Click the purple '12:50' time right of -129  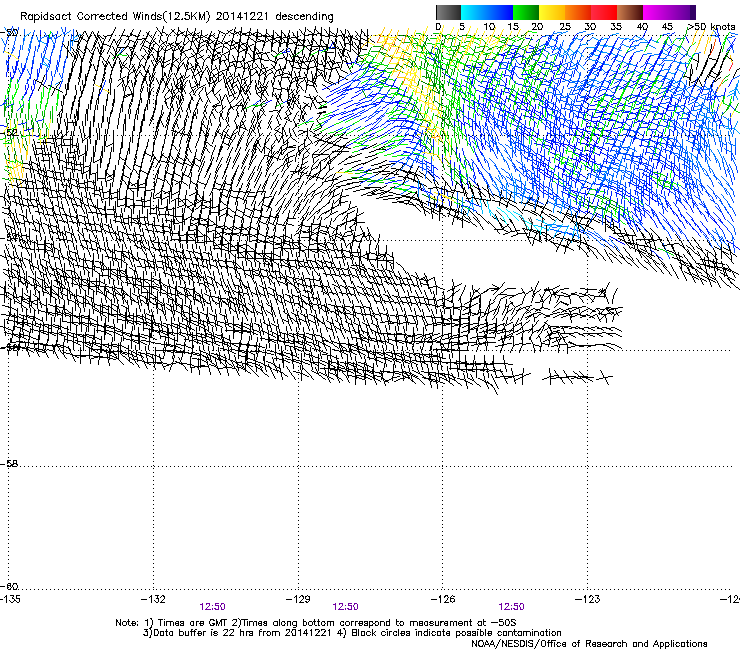[345, 607]
